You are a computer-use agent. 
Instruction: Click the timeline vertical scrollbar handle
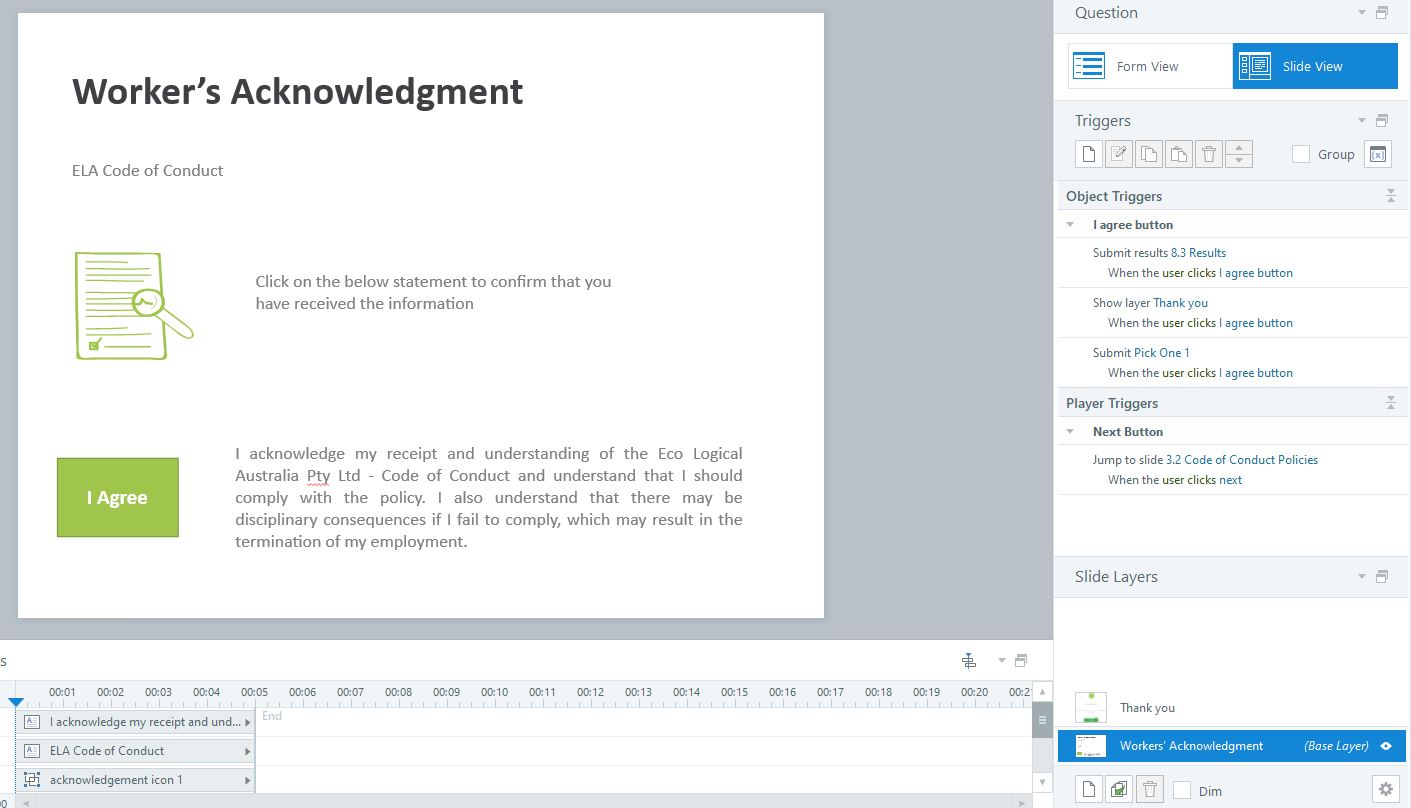[x=1041, y=719]
